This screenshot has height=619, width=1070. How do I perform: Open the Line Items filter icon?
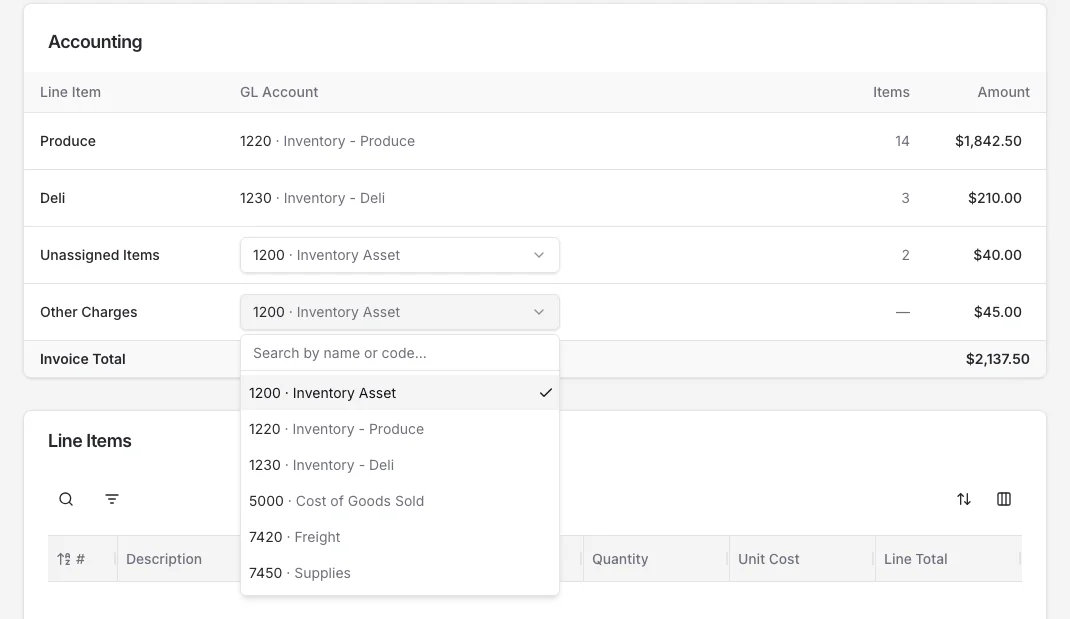click(112, 500)
